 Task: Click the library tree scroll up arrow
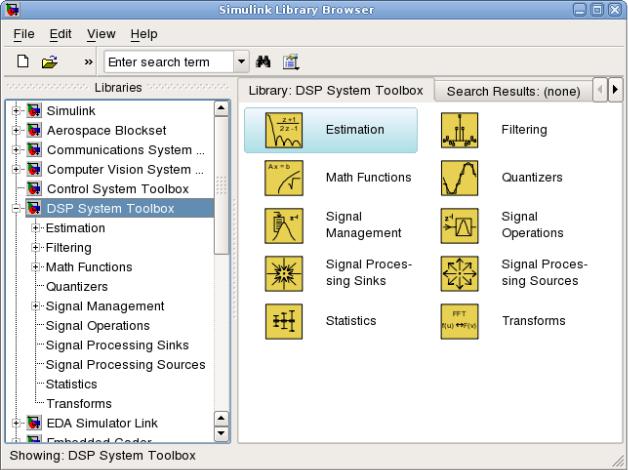coord(221,108)
